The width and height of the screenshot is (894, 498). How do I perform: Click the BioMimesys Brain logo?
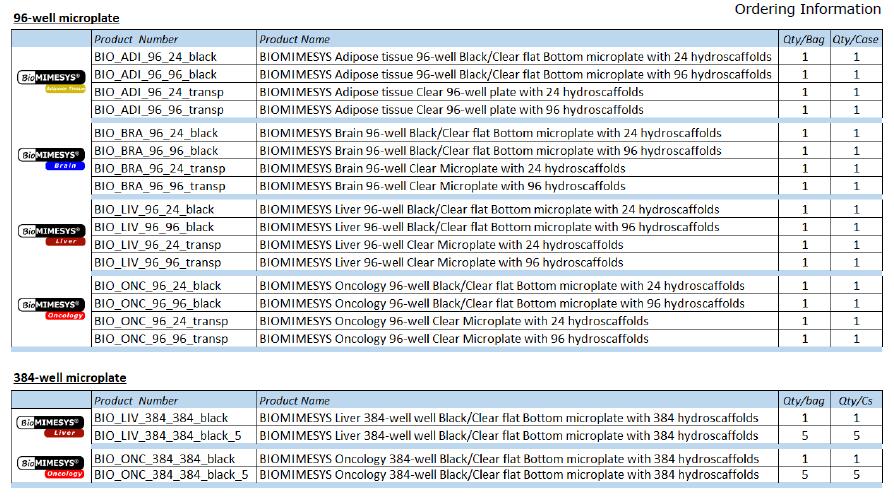pyautogui.click(x=51, y=158)
